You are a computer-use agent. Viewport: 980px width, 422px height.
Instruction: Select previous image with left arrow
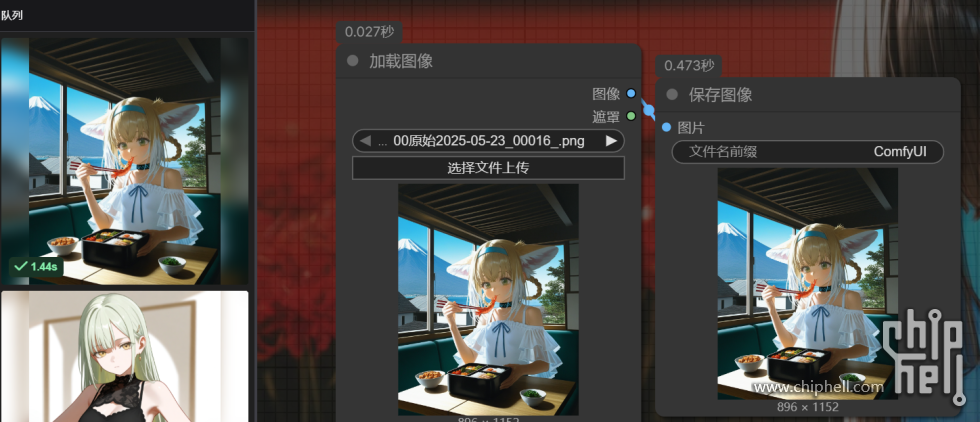point(365,141)
